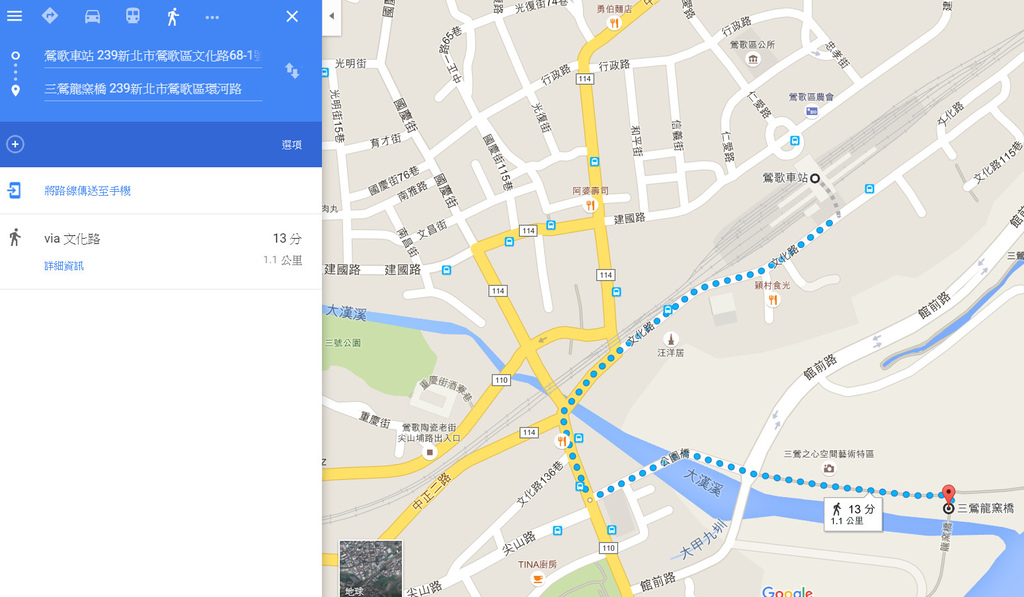
Task: Choose the recommended travel mode icon
Action: coord(50,16)
